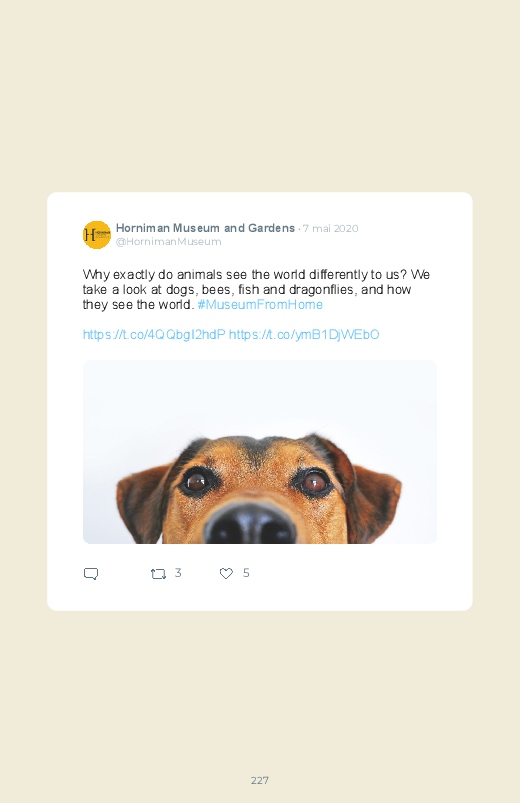Click the like count number 5
Screen dimensions: 520x803
click(x=246, y=573)
